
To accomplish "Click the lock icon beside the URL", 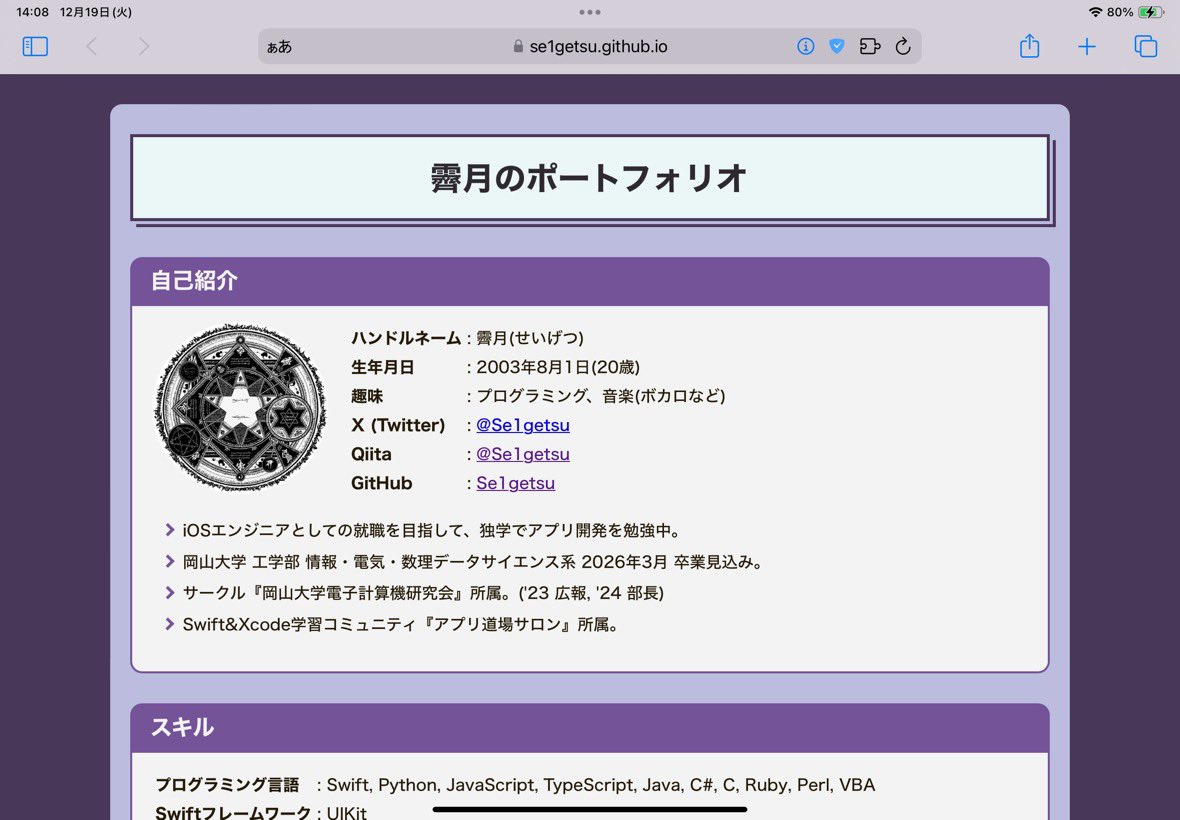I will click(x=518, y=47).
